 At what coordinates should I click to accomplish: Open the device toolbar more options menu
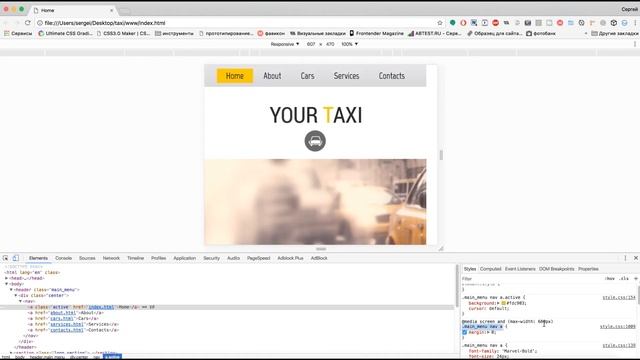click(635, 44)
